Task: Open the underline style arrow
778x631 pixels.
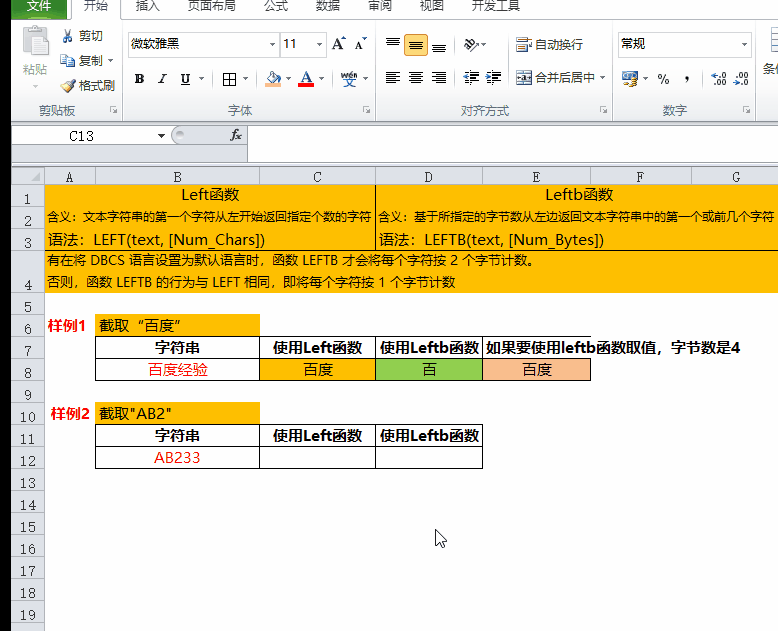Action: (201, 78)
